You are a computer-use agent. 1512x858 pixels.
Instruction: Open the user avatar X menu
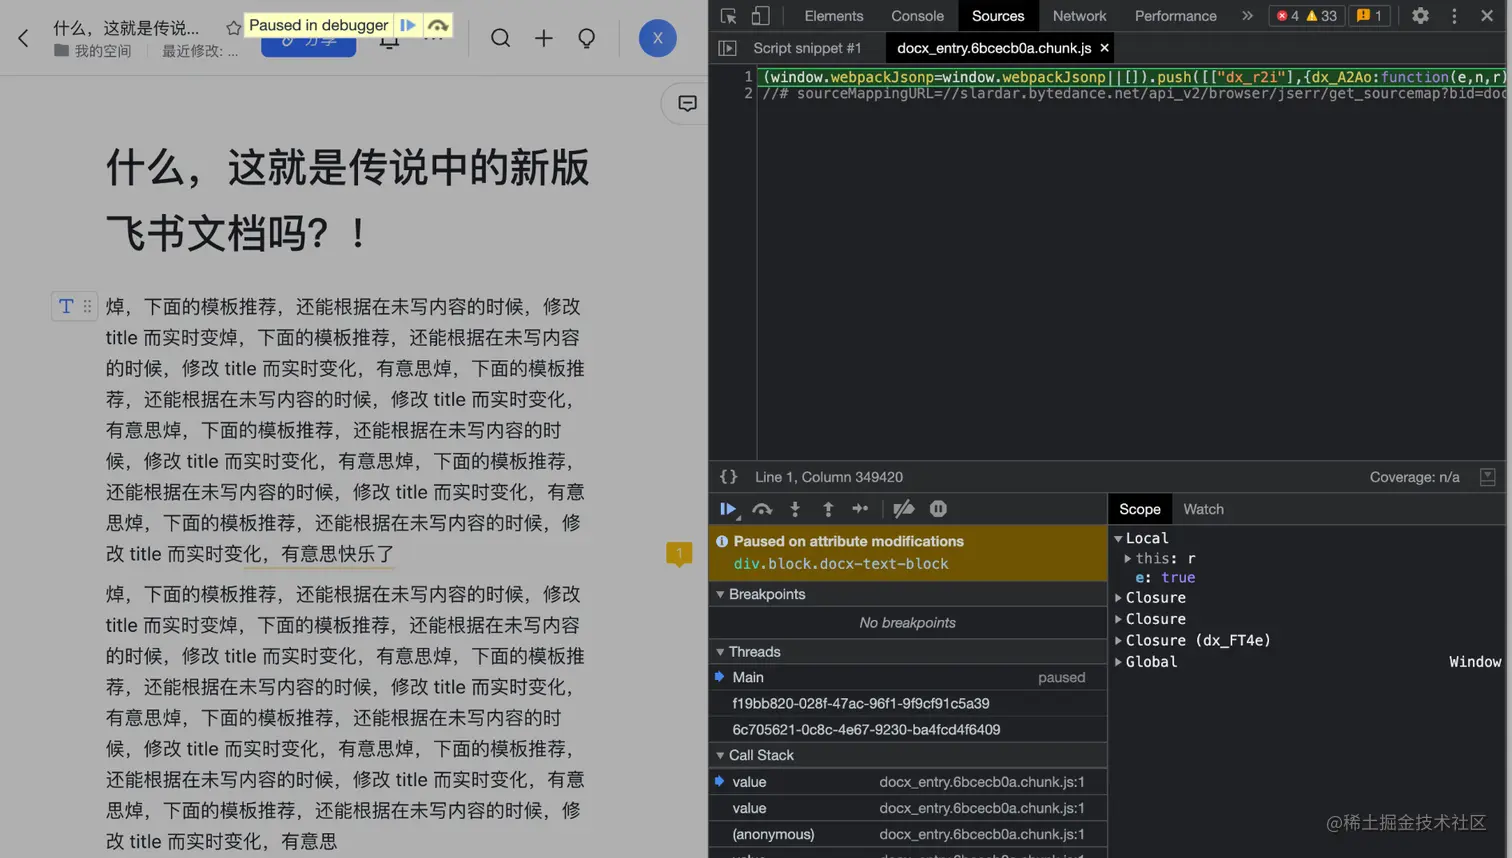pos(657,38)
